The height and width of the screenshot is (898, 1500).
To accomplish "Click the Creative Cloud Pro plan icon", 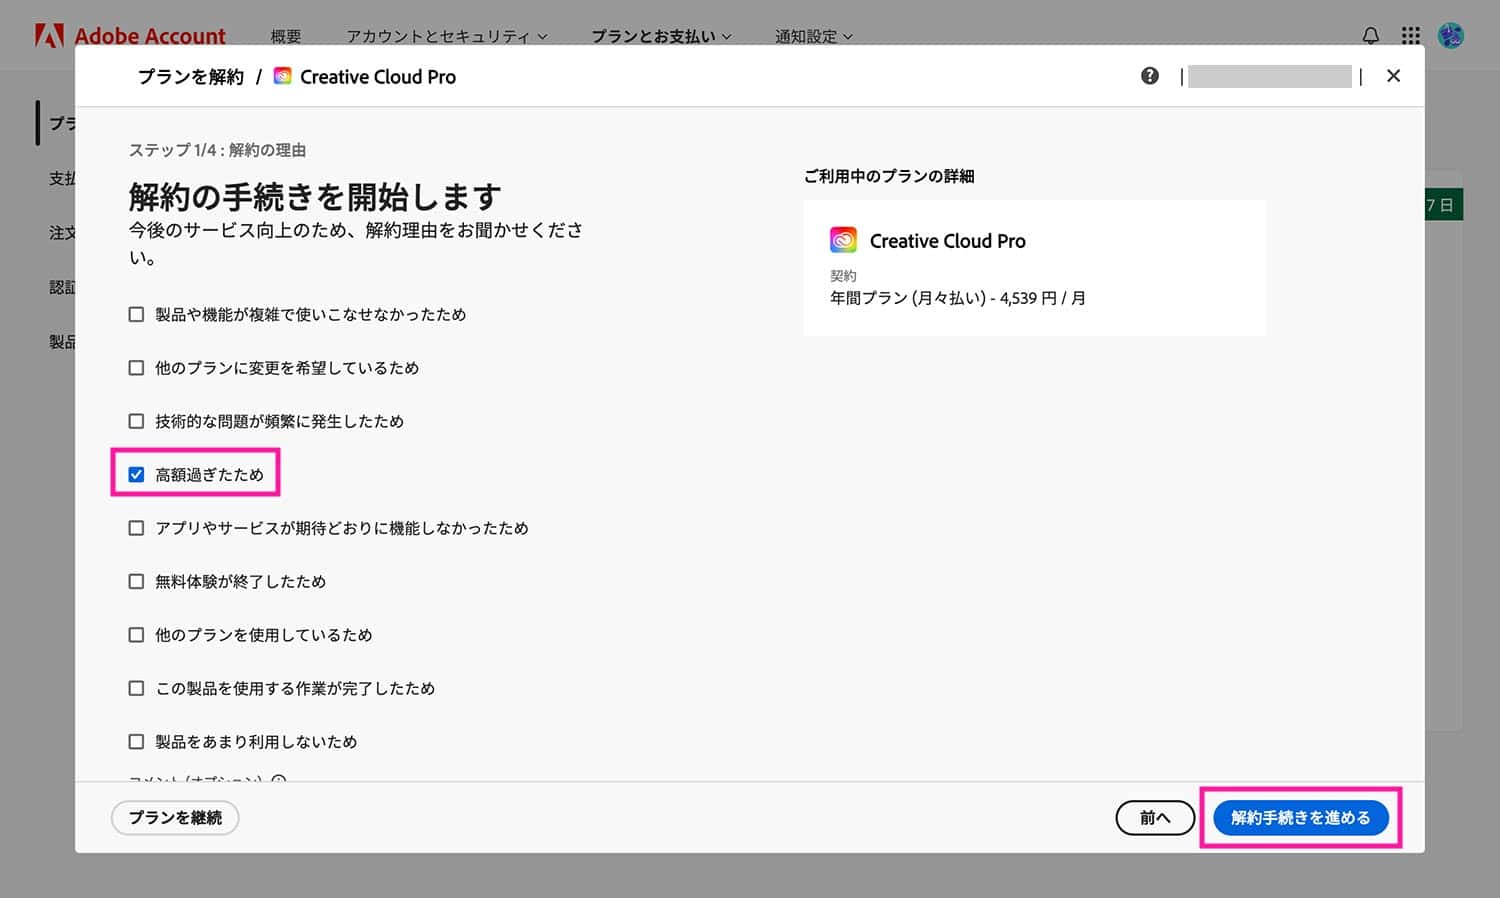I will point(843,239).
